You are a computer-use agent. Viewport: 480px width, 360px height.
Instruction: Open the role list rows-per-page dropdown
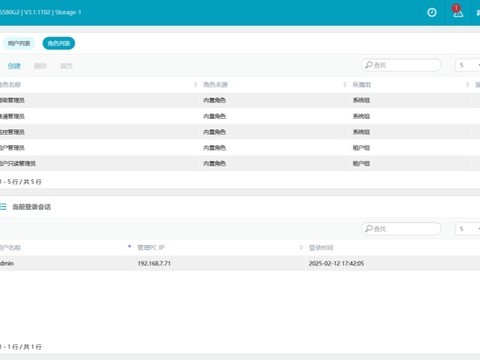pos(468,65)
